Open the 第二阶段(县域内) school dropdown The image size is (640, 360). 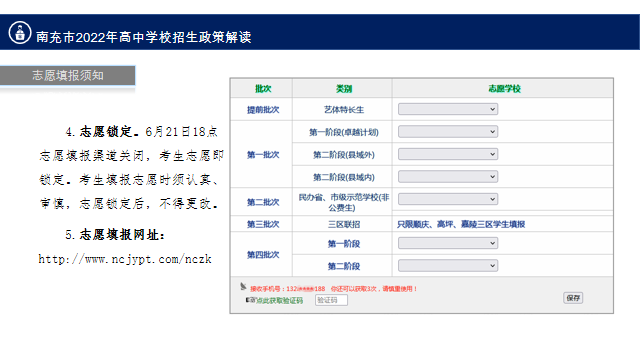pos(448,176)
